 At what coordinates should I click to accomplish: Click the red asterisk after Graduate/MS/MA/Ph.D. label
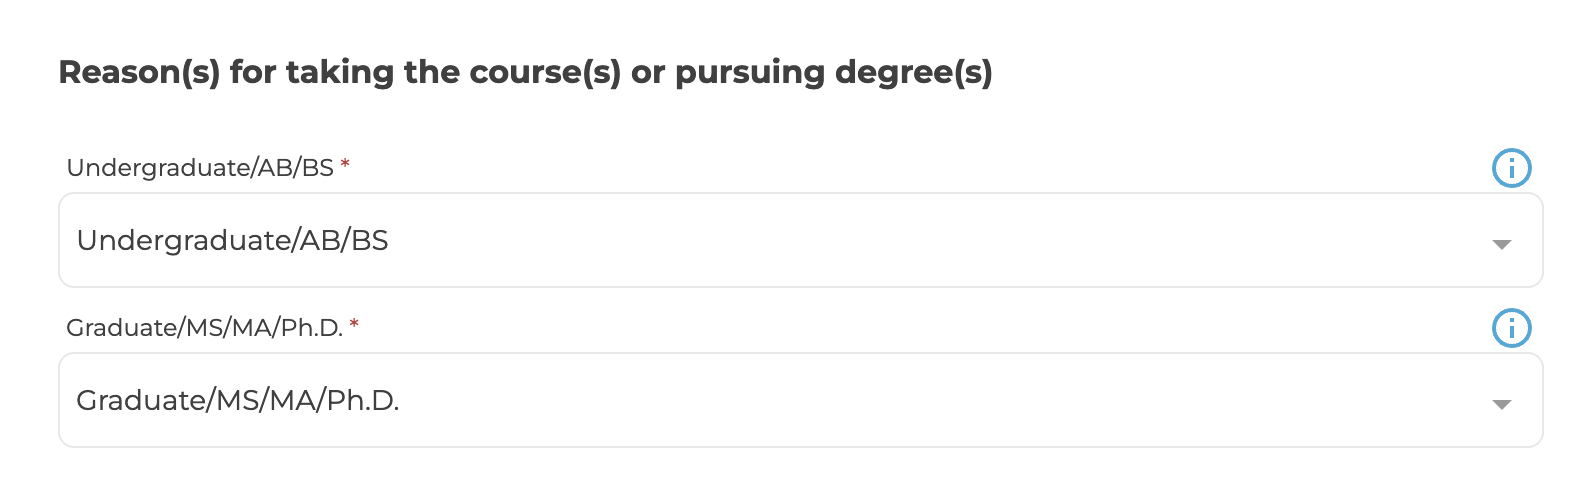point(354,325)
